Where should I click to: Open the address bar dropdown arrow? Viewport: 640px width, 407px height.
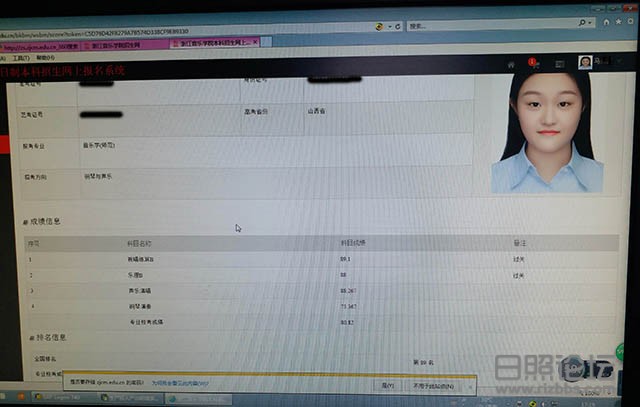(390, 27)
